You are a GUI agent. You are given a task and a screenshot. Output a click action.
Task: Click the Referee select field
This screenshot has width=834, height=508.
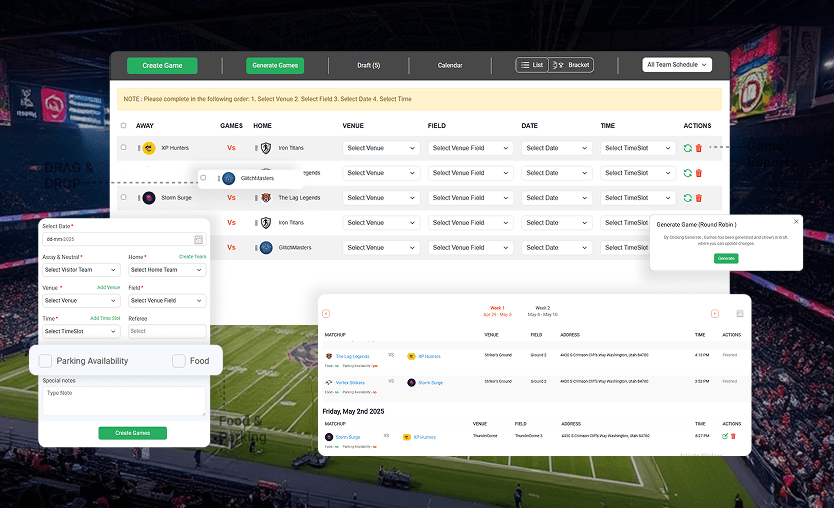167,331
